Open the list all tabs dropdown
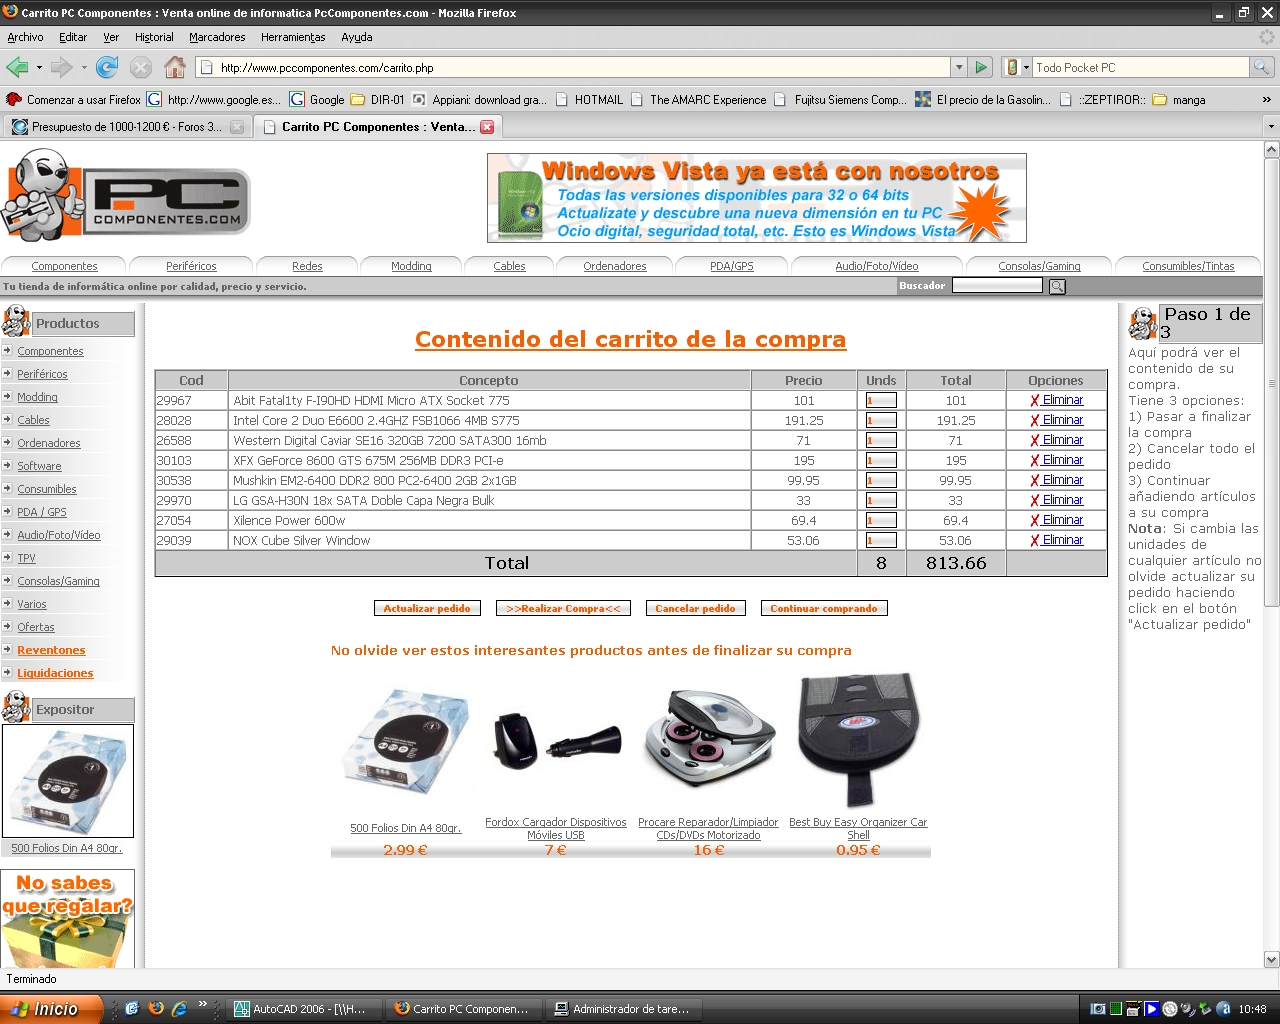 tap(1271, 127)
